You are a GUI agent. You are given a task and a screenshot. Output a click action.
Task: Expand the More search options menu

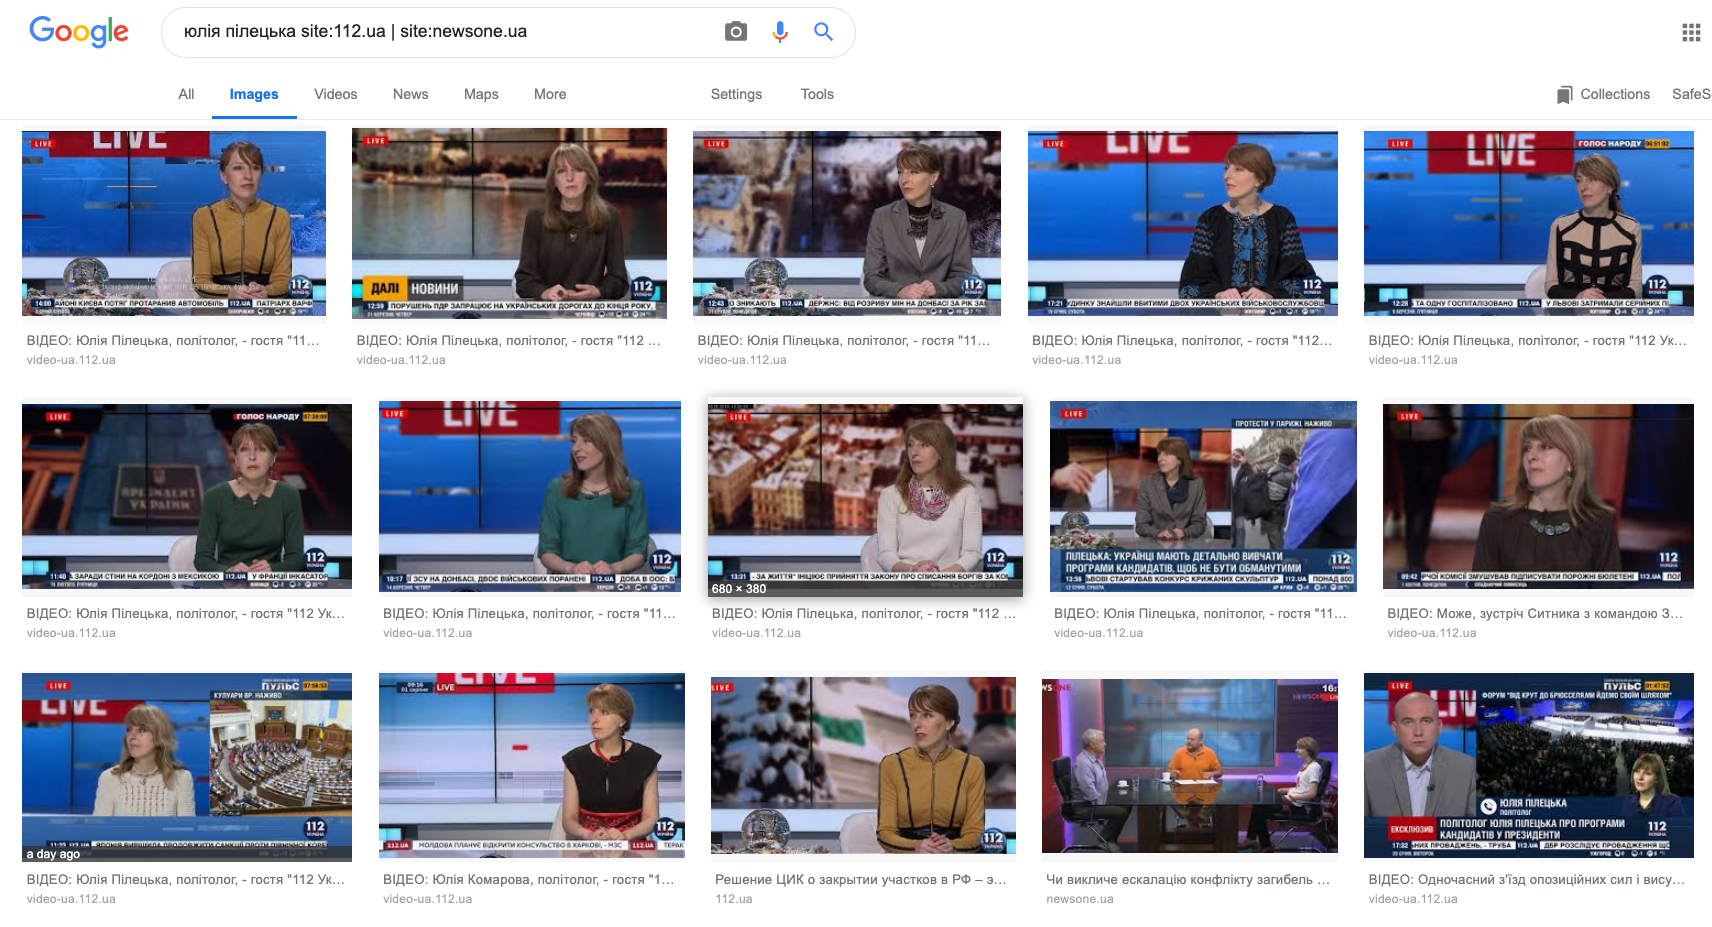coord(550,94)
